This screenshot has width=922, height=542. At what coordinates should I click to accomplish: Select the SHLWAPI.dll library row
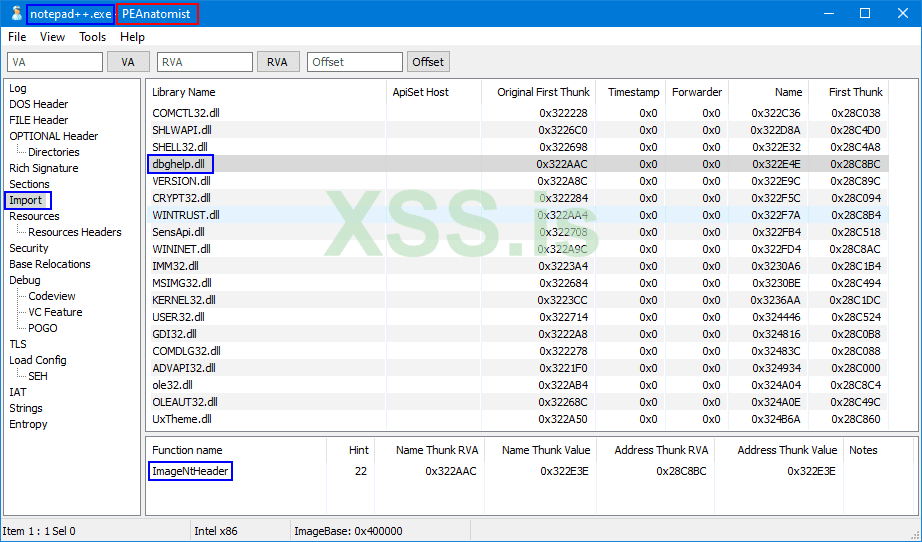pos(517,130)
